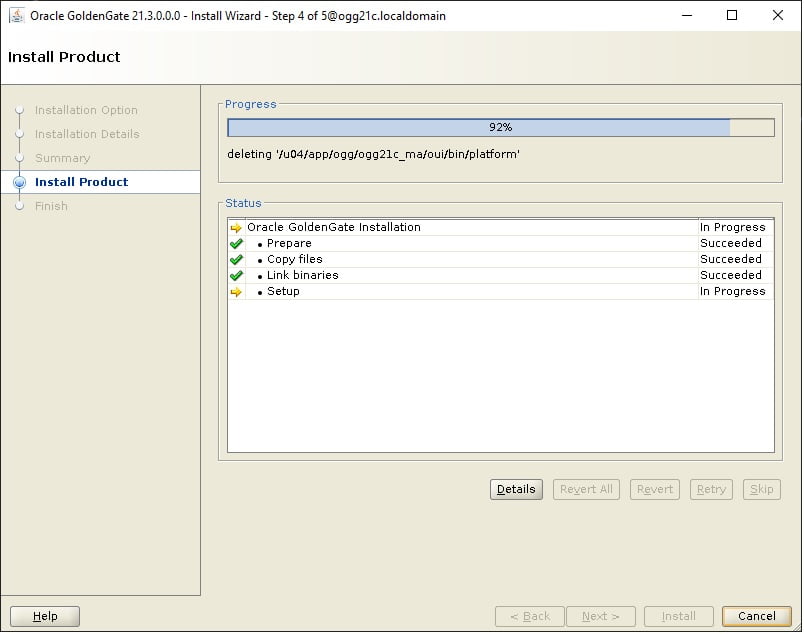Screen dimensions: 804x634
Task: Click the Status group label
Action: tap(244, 203)
